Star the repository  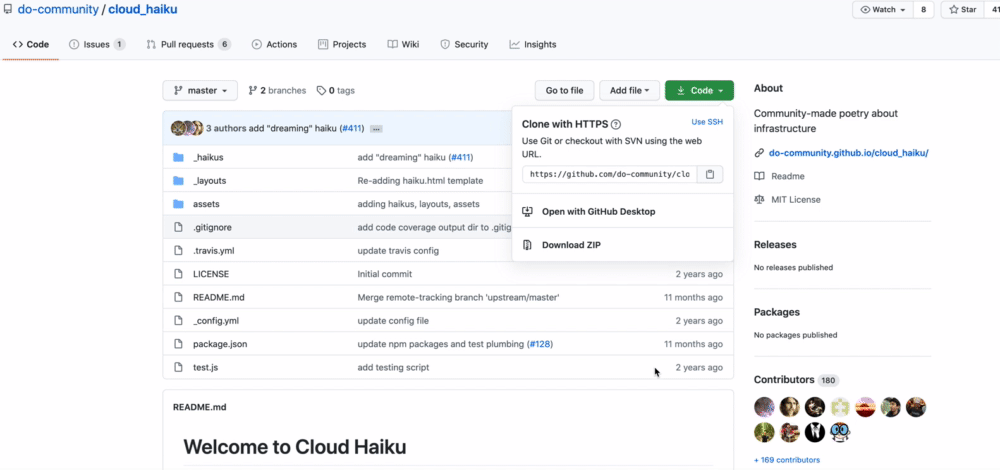pyautogui.click(x=963, y=10)
